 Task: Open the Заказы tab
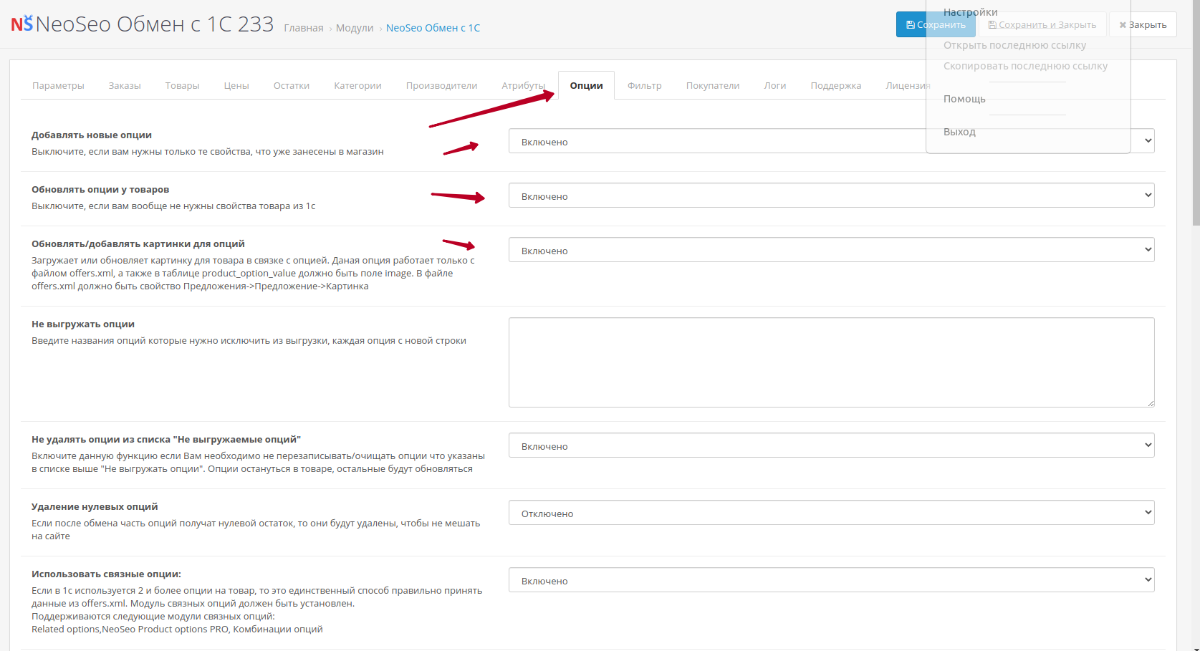tap(125, 86)
